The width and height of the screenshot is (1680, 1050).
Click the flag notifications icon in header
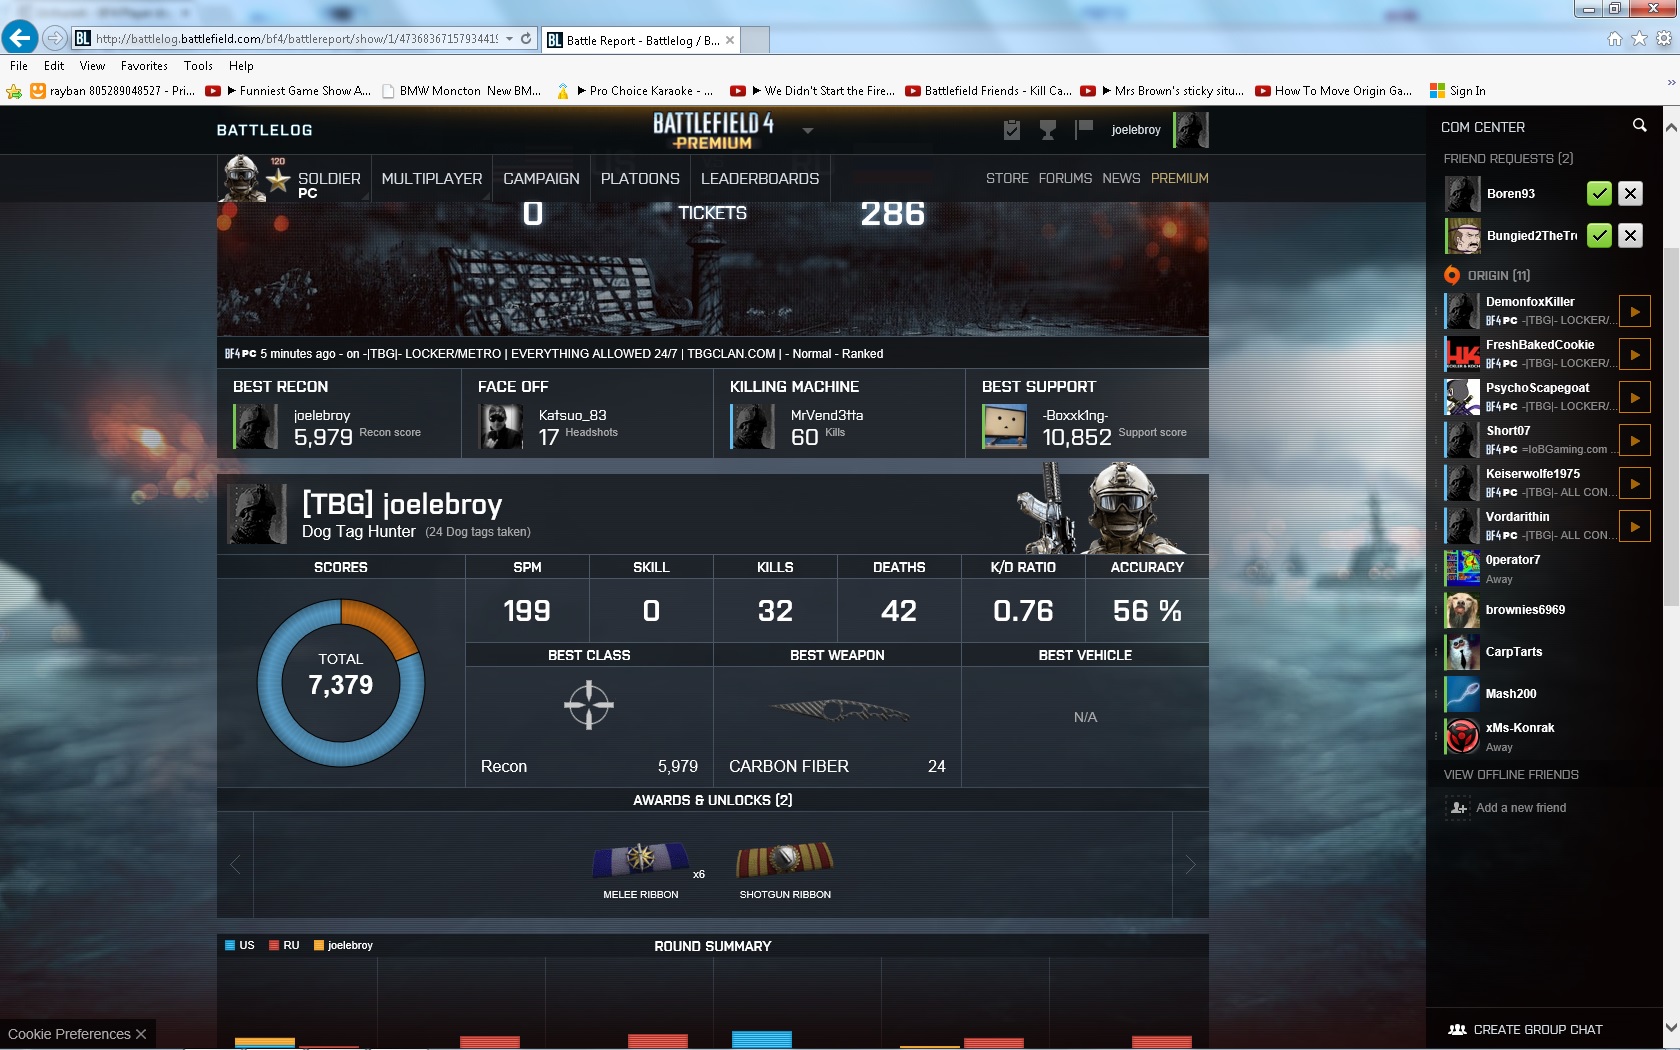coord(1084,130)
